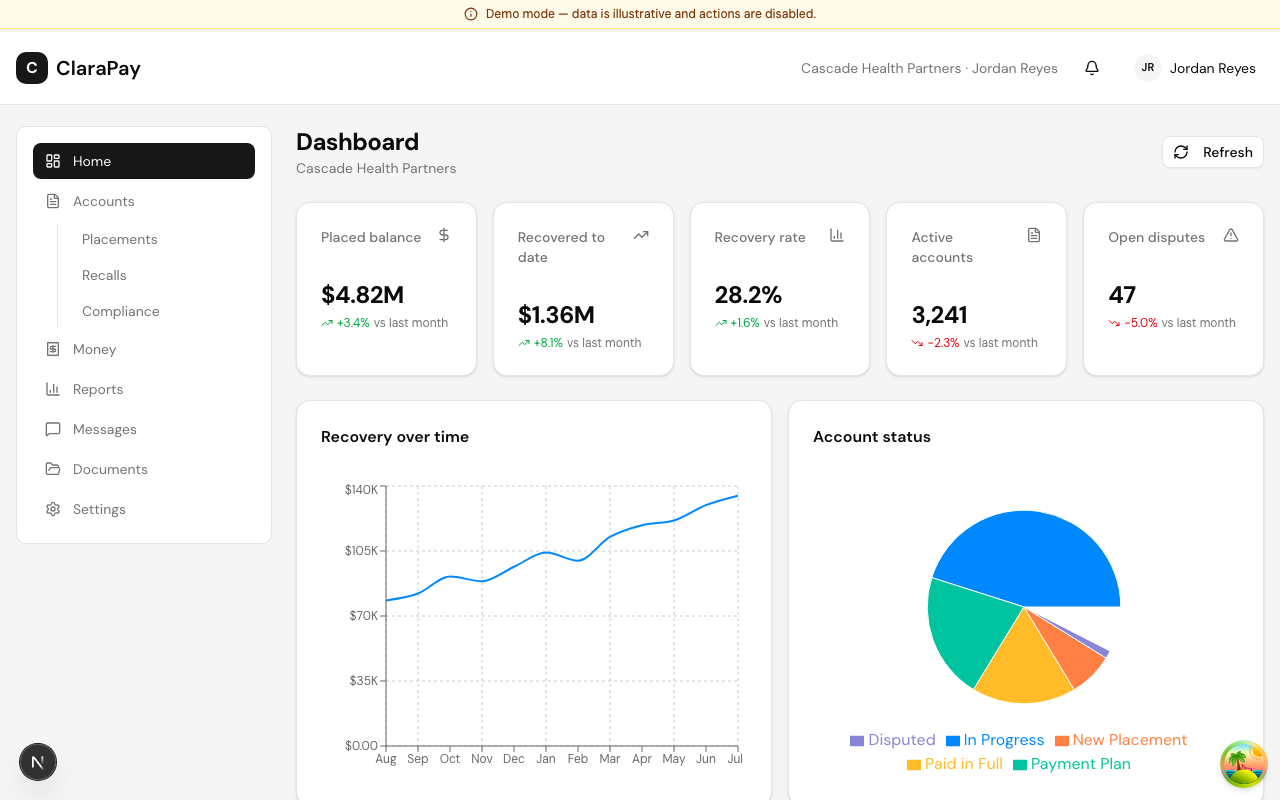This screenshot has width=1280, height=800.
Task: Open the Messages section
Action: coord(144,429)
